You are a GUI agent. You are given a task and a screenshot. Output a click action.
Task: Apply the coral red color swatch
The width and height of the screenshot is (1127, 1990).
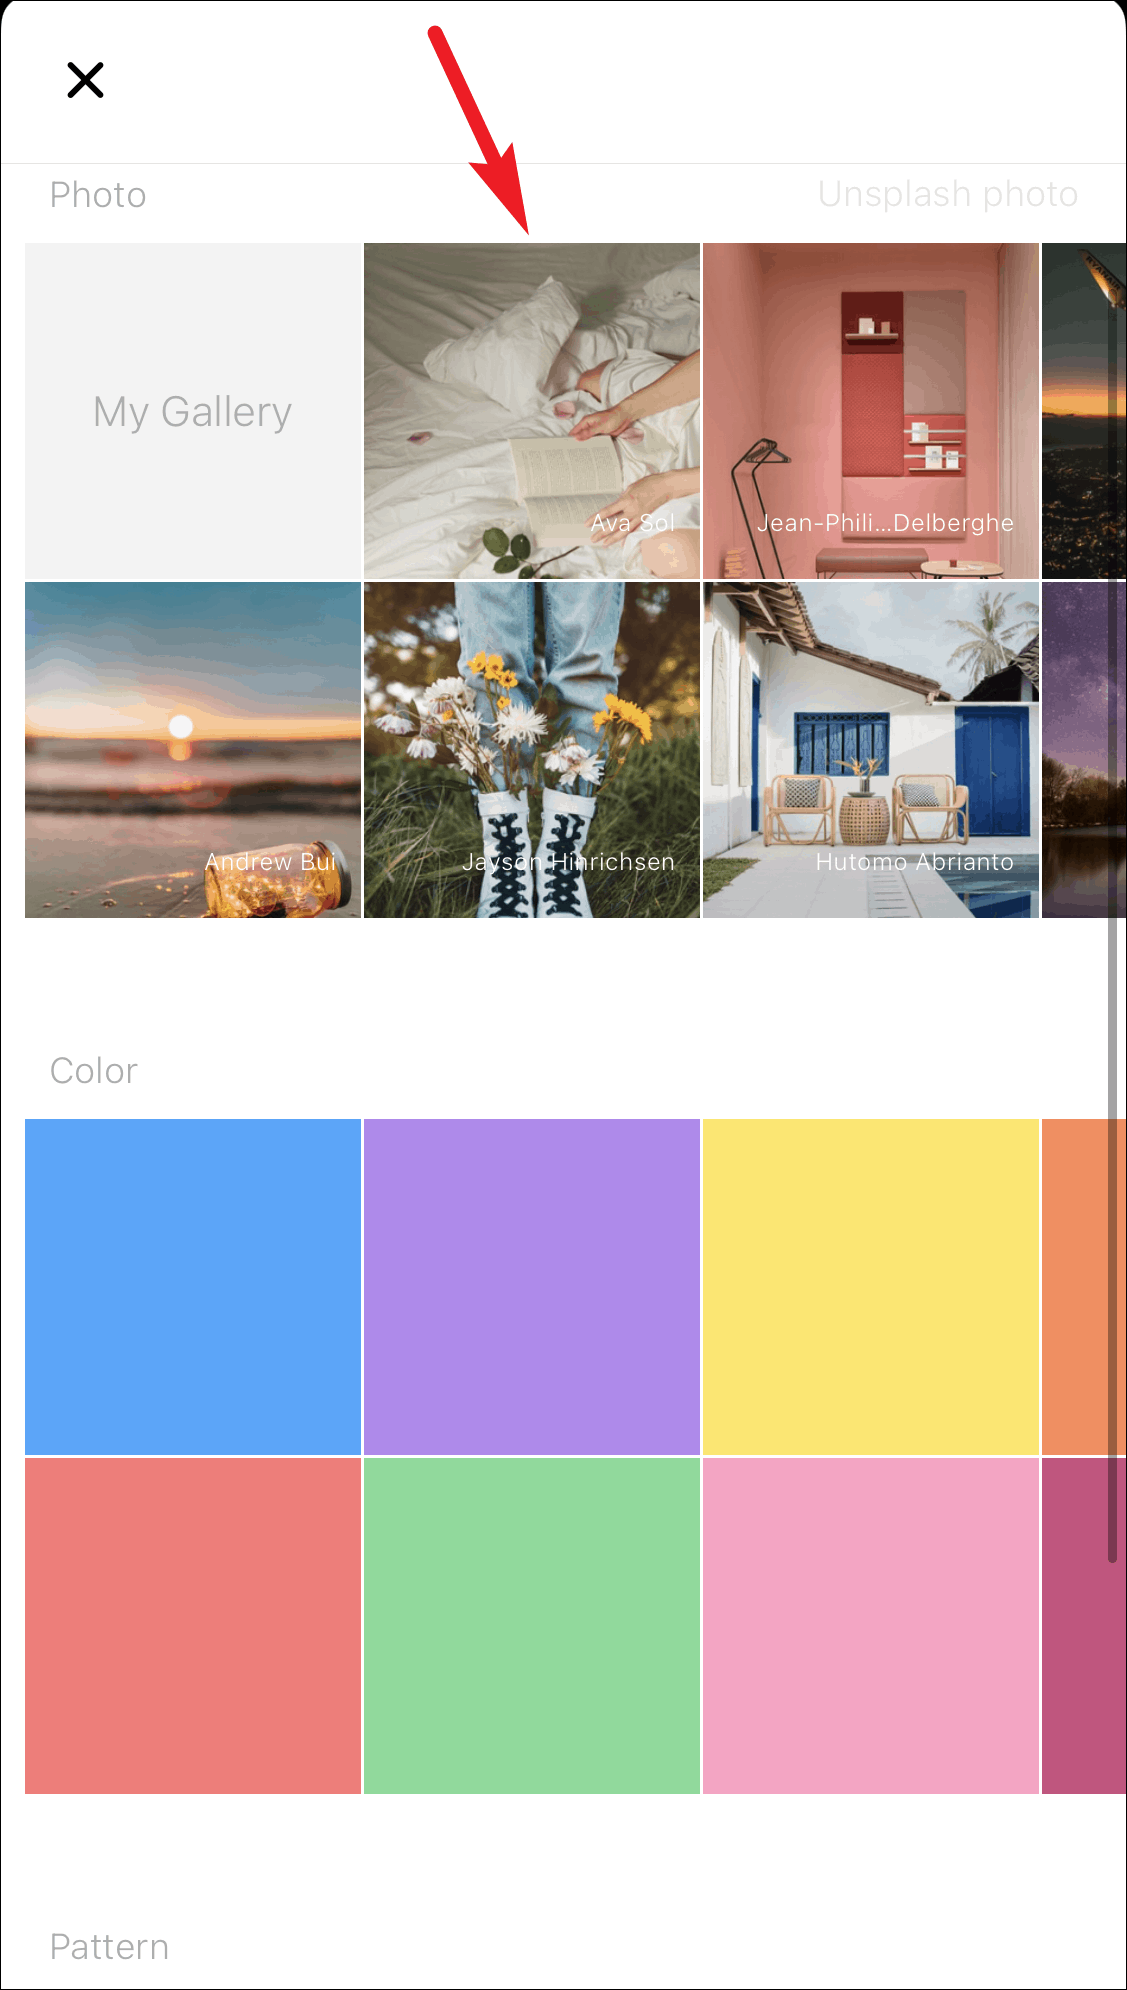tap(193, 1626)
